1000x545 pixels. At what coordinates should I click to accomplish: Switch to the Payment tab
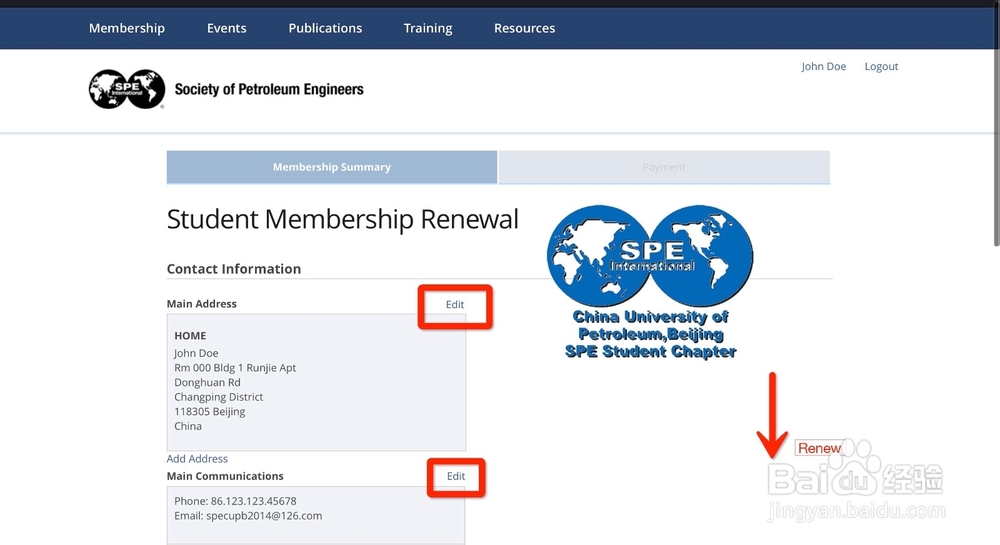tap(664, 167)
